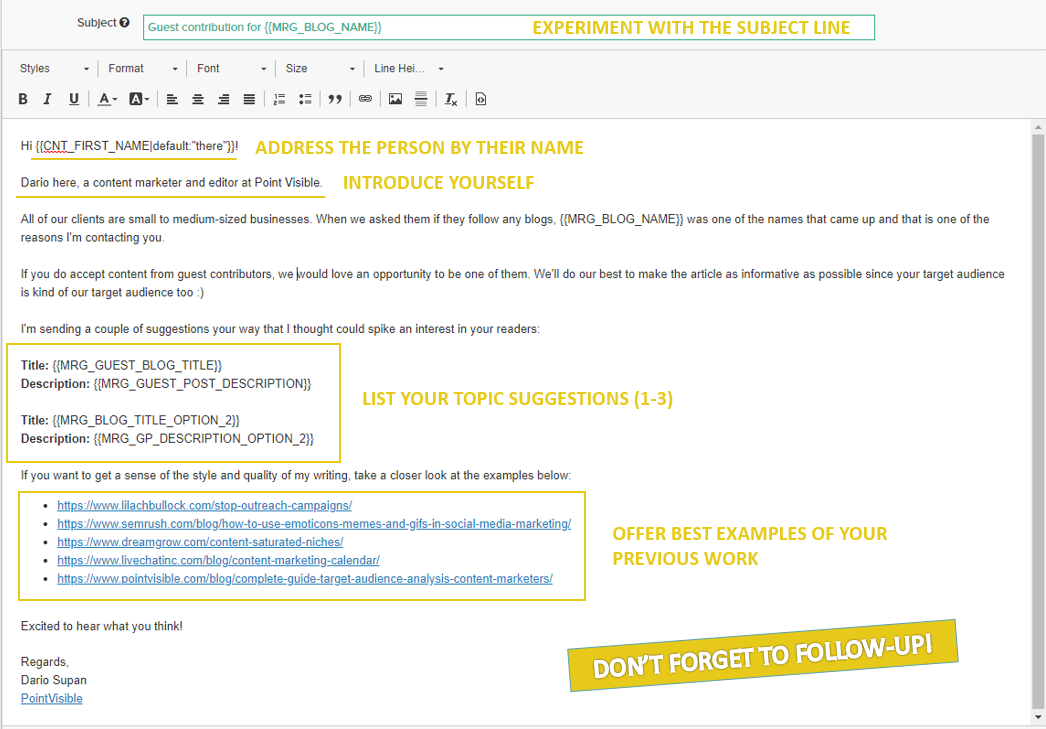Justify the text
The width and height of the screenshot is (1046, 729).
[249, 99]
